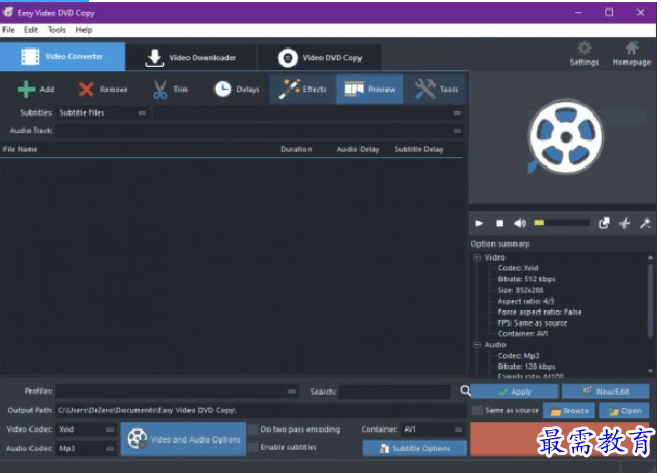
Task: Select 'Bitrate: 128 kbps' tree row
Action: 526,367
